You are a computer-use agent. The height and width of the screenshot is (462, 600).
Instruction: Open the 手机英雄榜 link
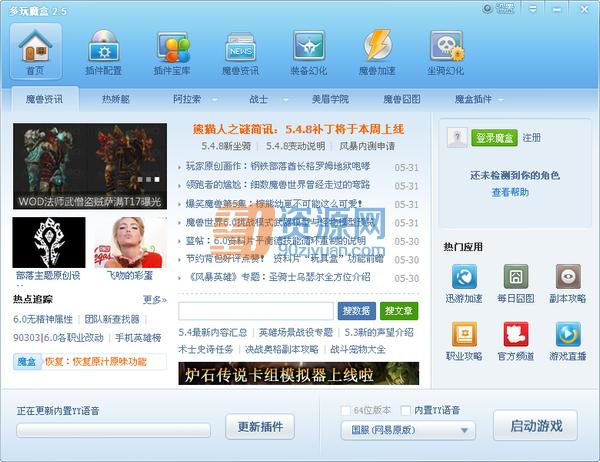point(138,338)
